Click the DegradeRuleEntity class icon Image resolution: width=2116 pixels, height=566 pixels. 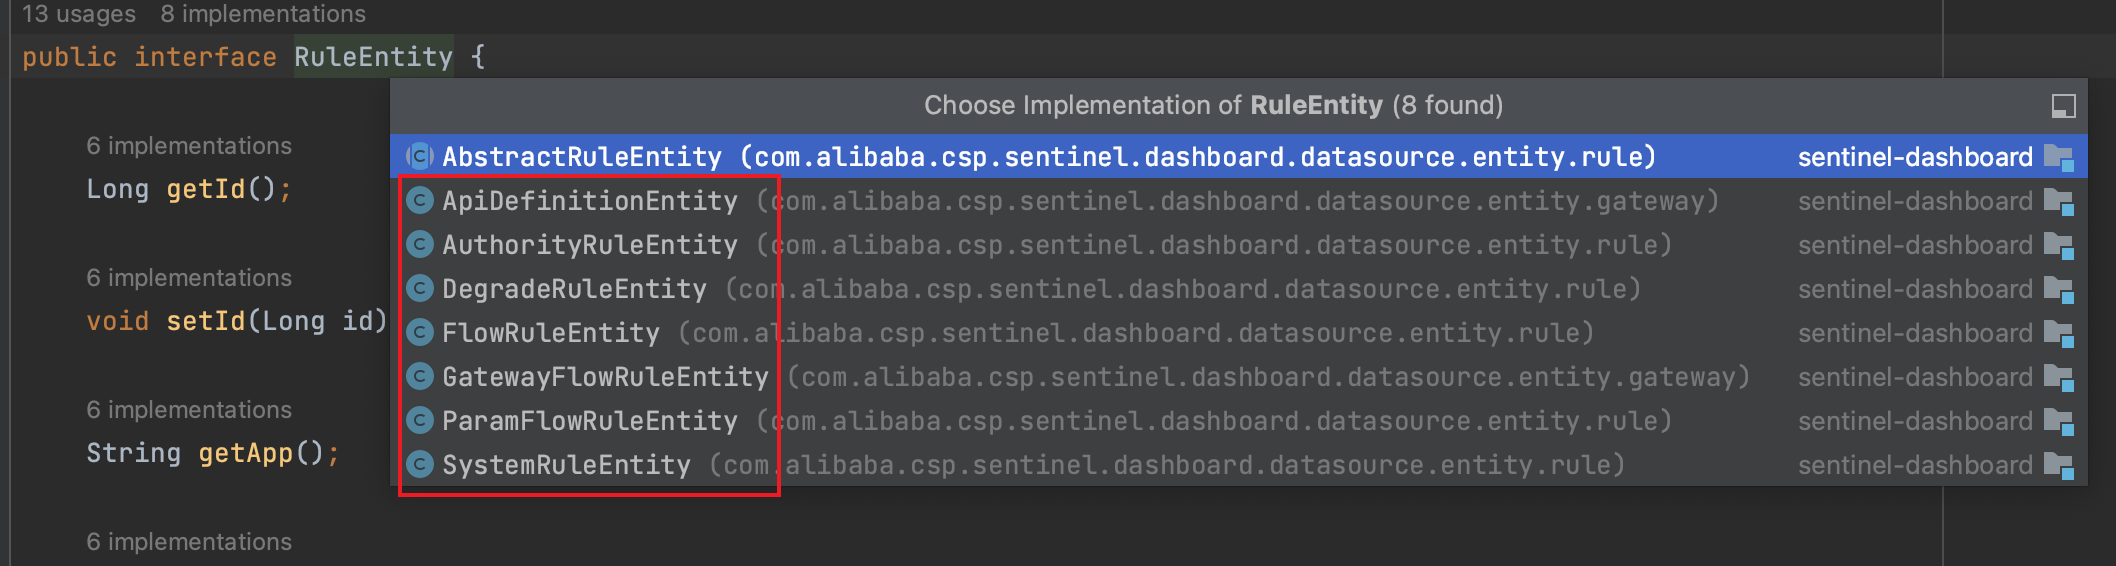pyautogui.click(x=420, y=289)
